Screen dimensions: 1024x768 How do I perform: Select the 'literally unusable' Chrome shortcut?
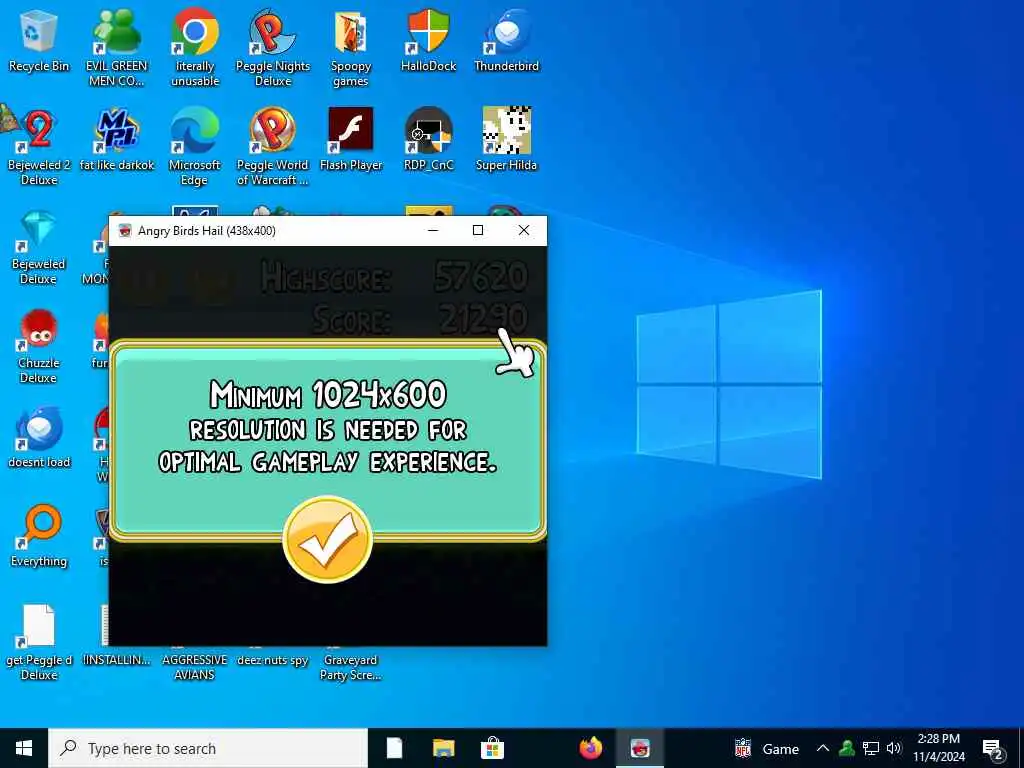point(195,48)
